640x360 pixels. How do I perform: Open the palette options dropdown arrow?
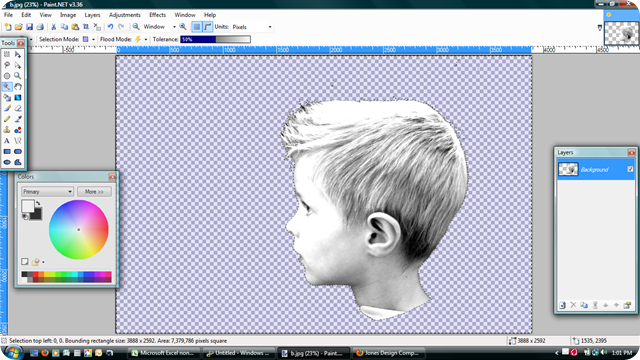click(44, 262)
